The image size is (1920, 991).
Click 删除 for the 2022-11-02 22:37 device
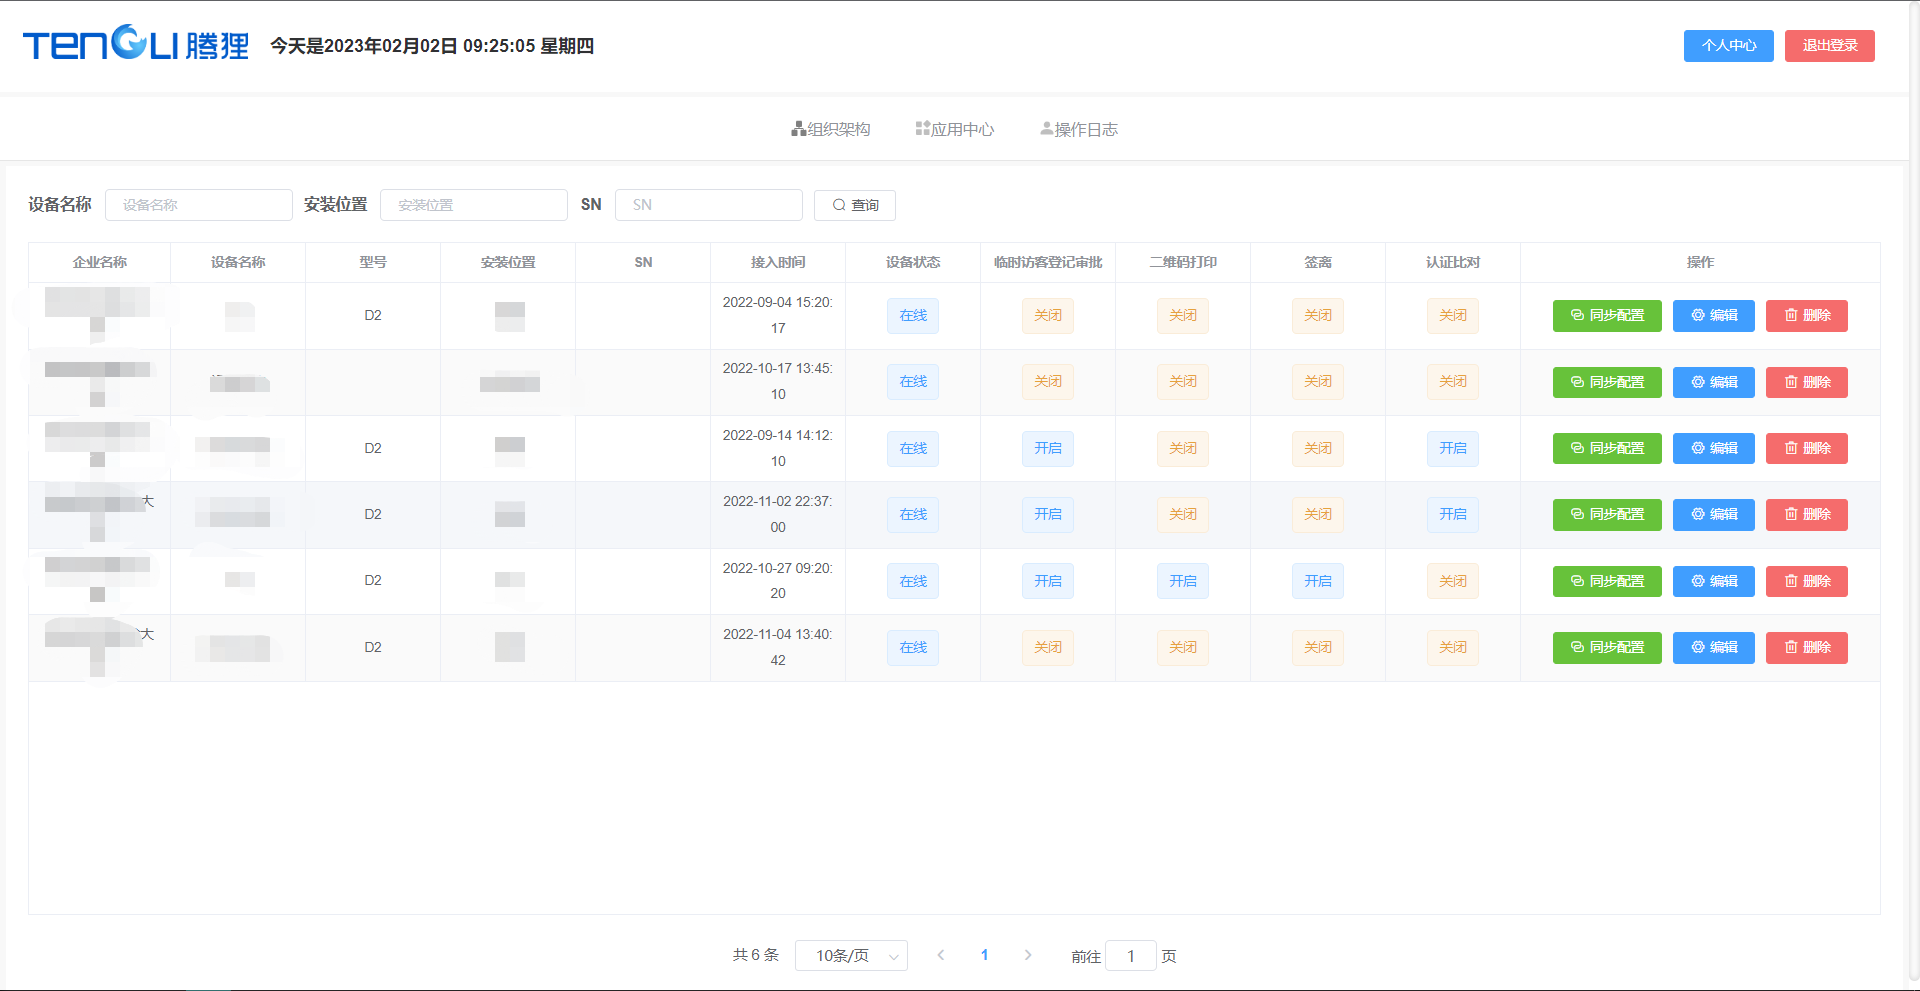1806,514
